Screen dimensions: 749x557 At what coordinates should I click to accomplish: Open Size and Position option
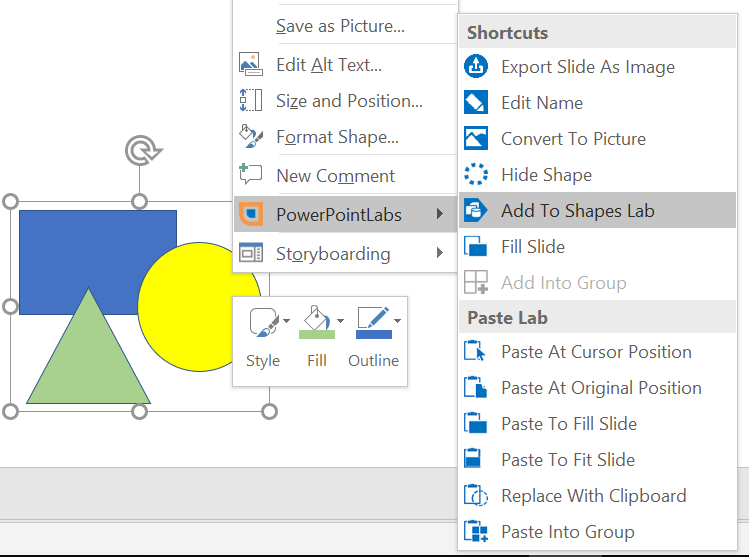[x=349, y=101]
